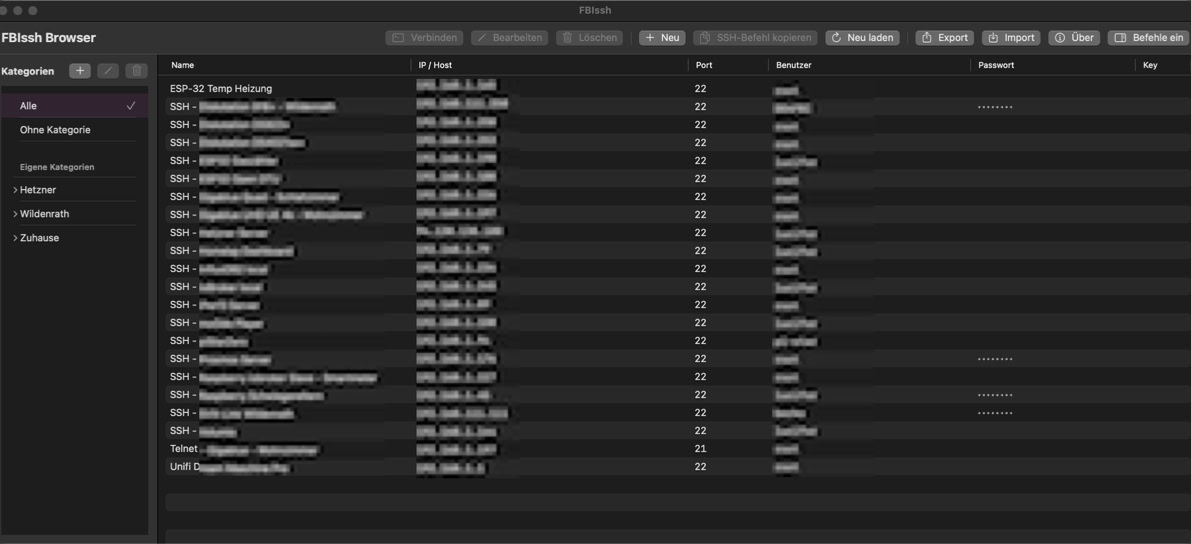
Task: Open the Export function
Action: tap(944, 38)
